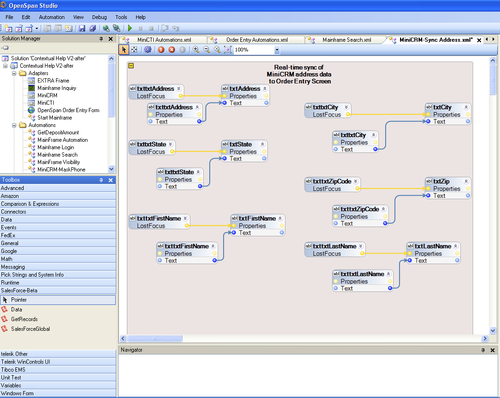Click the designer horizontal scrollbar thumb

pos(155,339)
